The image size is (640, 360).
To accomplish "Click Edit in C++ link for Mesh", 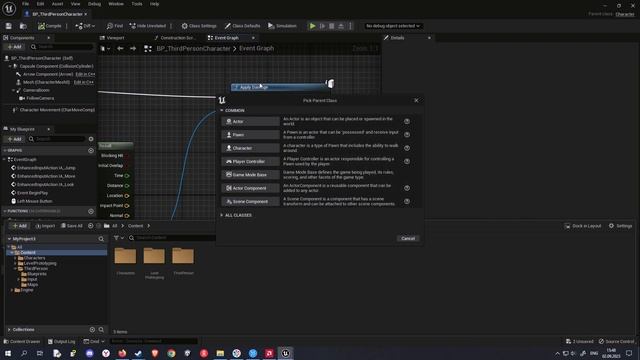I will tap(84, 82).
